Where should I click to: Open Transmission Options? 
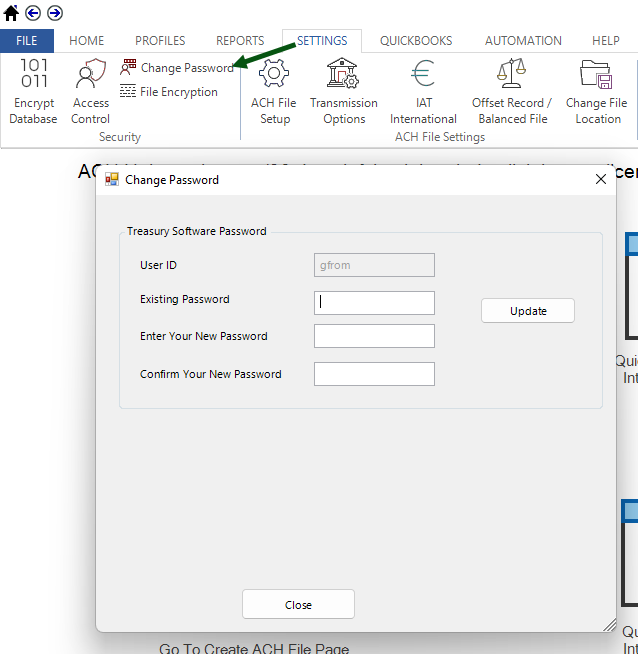[x=344, y=91]
